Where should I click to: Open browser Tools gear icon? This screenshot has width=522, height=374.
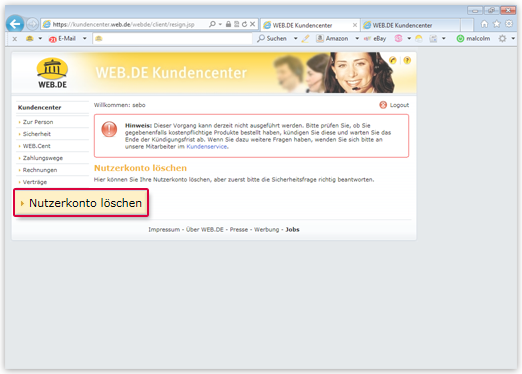tap(509, 24)
